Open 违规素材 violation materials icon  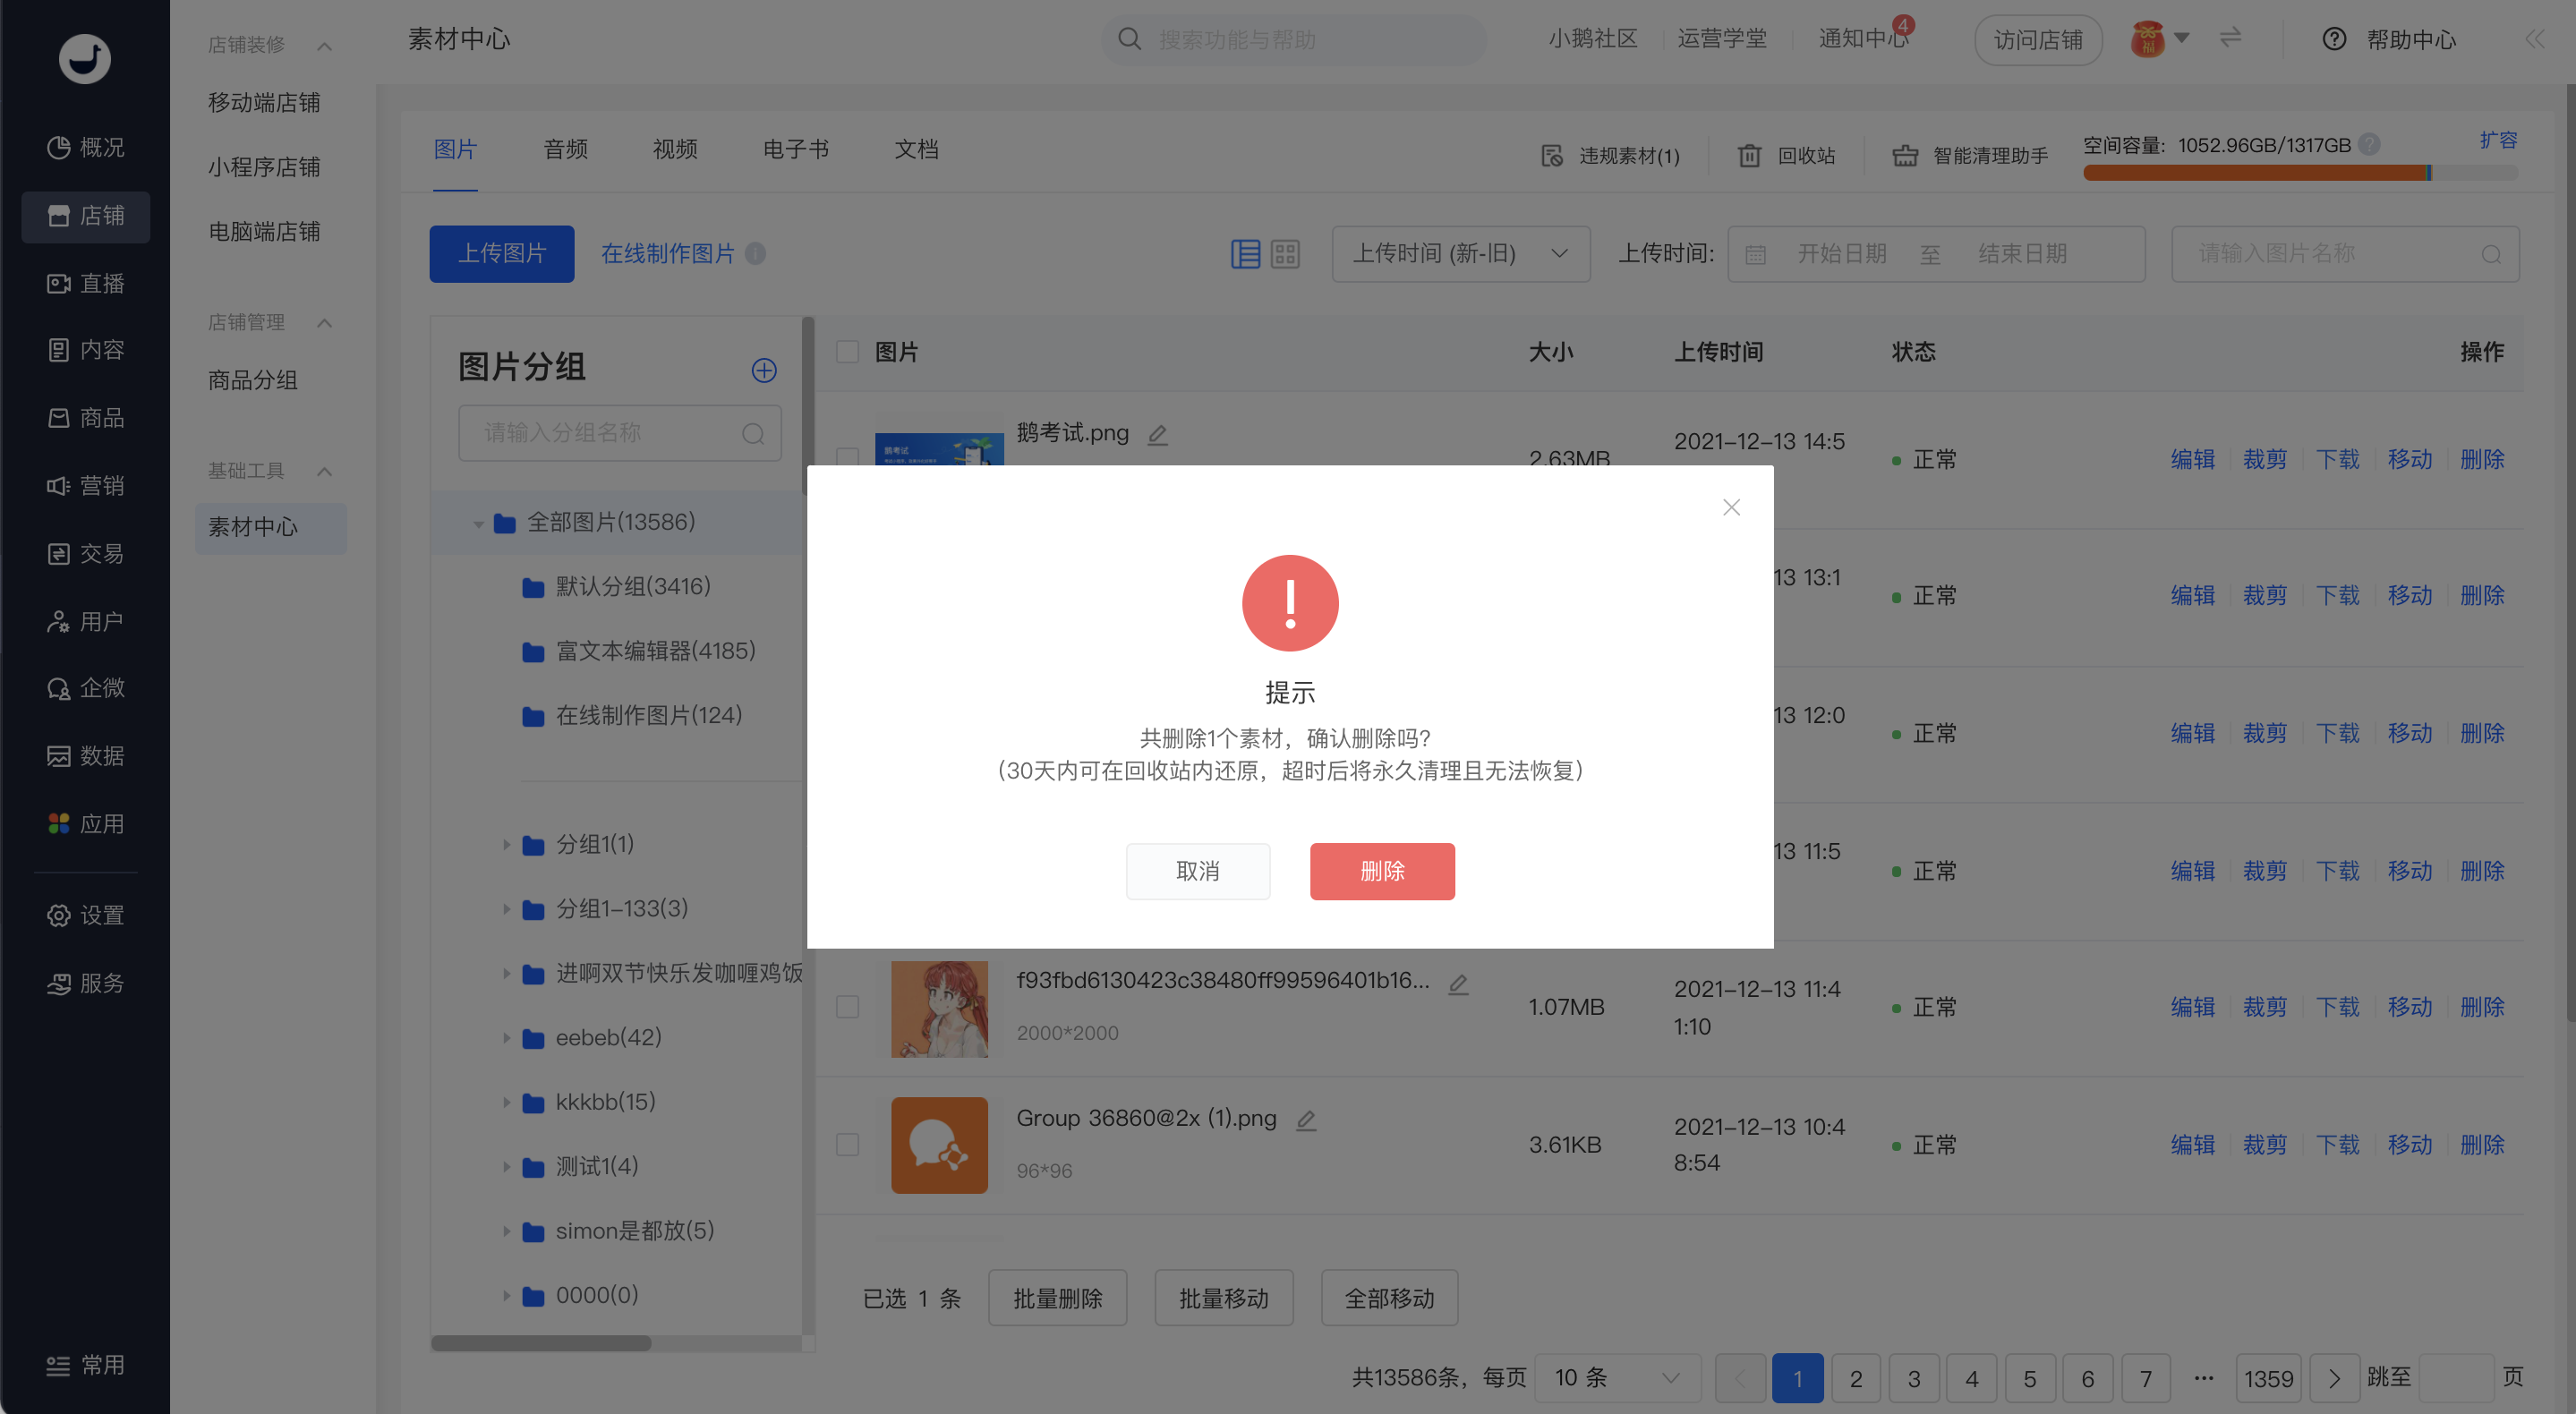[x=1551, y=156]
